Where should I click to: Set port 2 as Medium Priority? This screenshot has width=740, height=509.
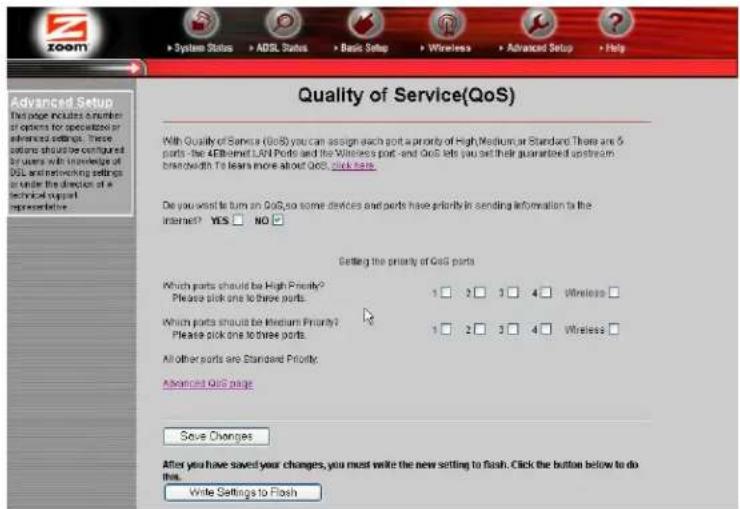[480, 329]
